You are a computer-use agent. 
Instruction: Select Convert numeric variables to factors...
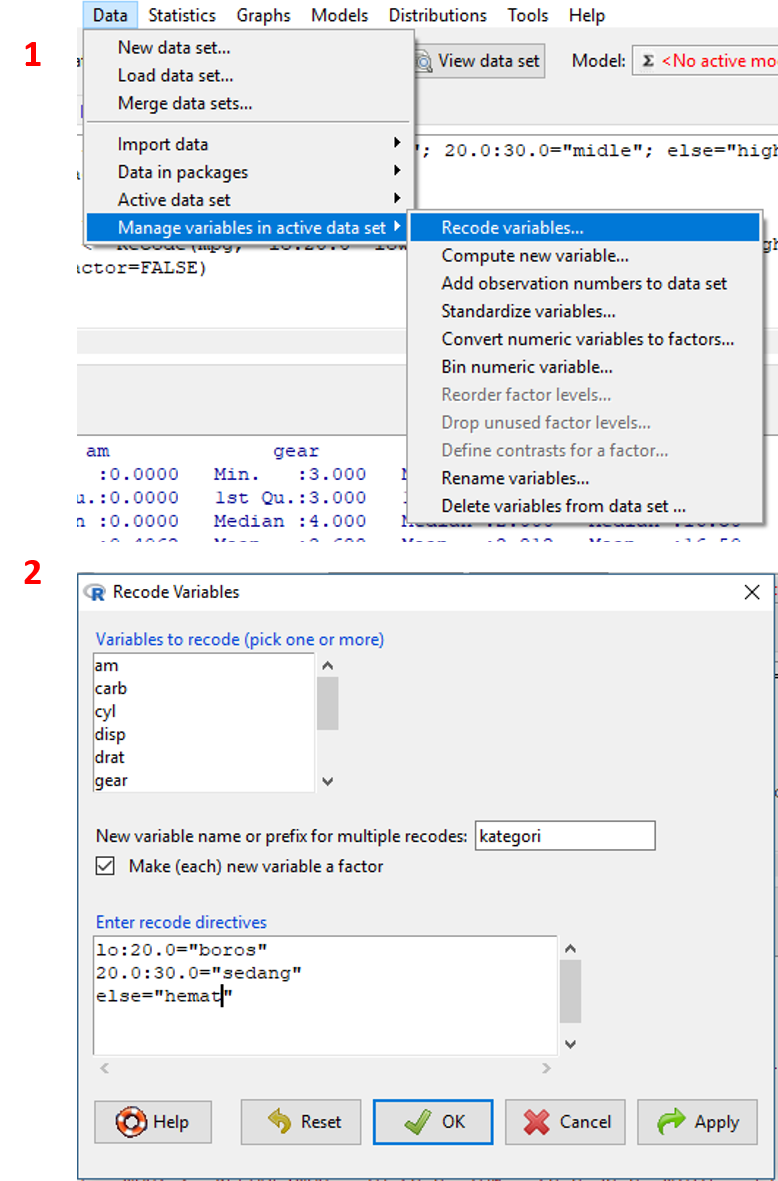pos(584,340)
